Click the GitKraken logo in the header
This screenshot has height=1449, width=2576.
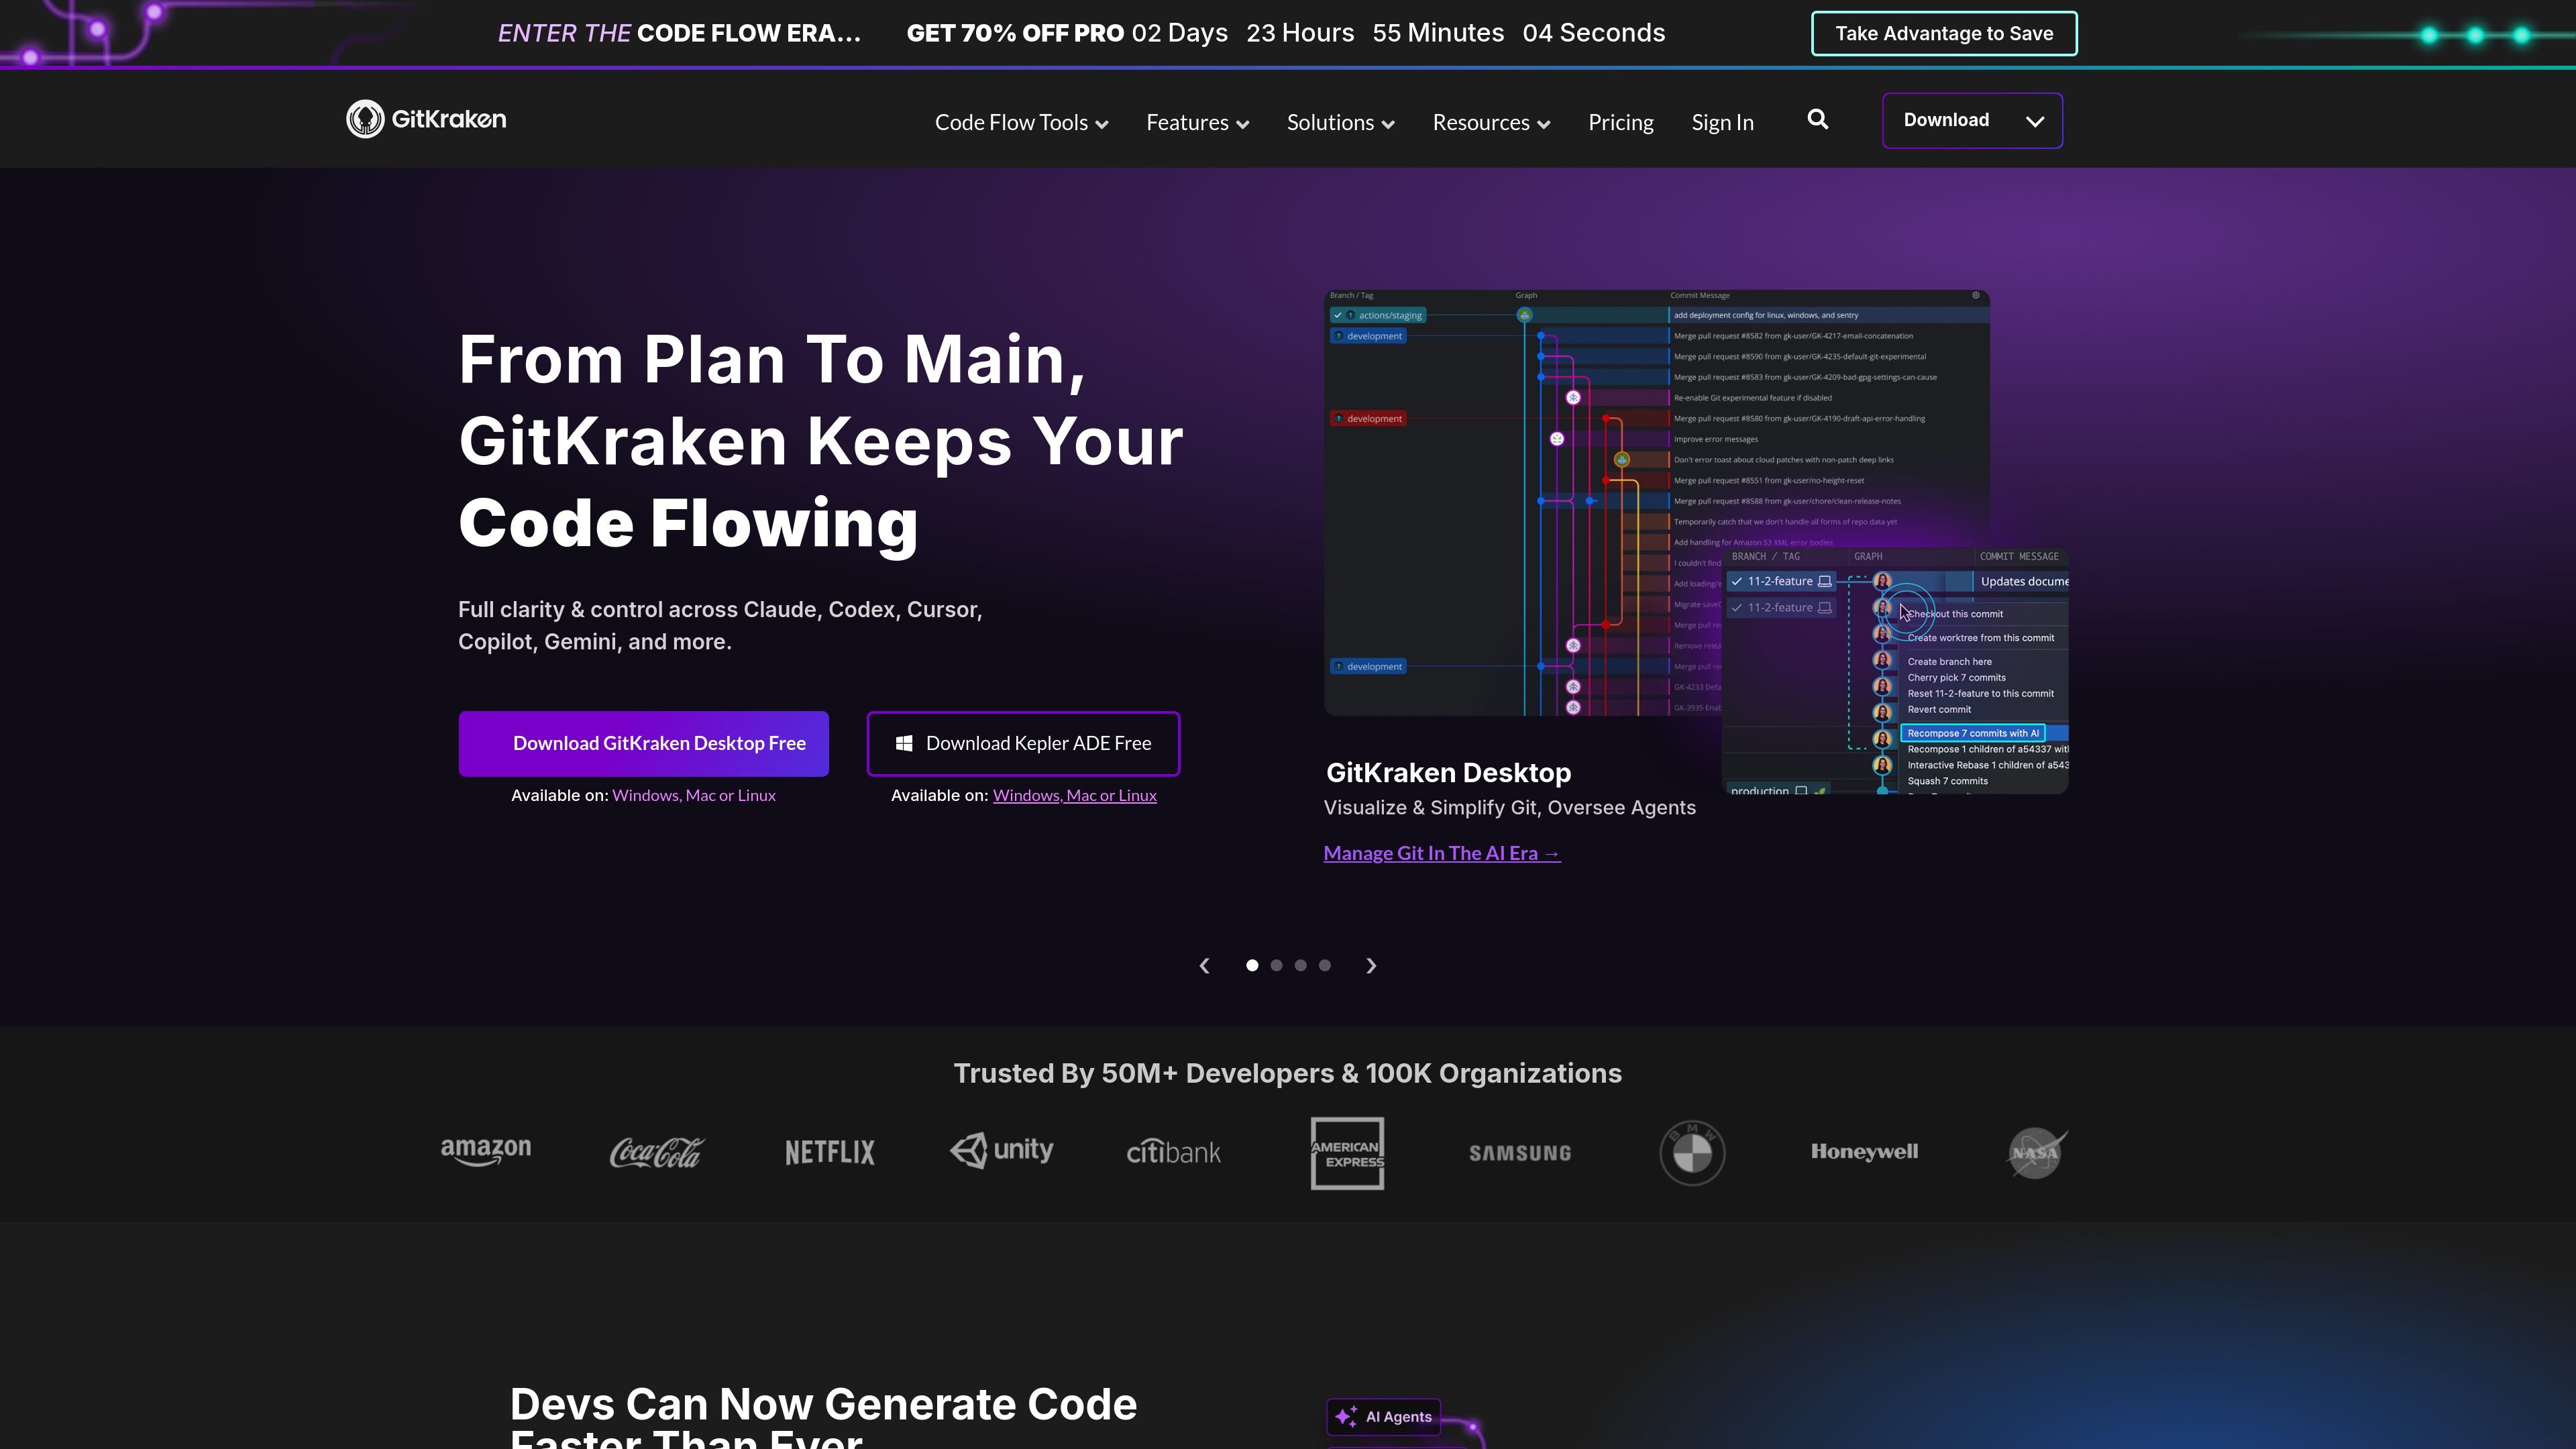[426, 120]
